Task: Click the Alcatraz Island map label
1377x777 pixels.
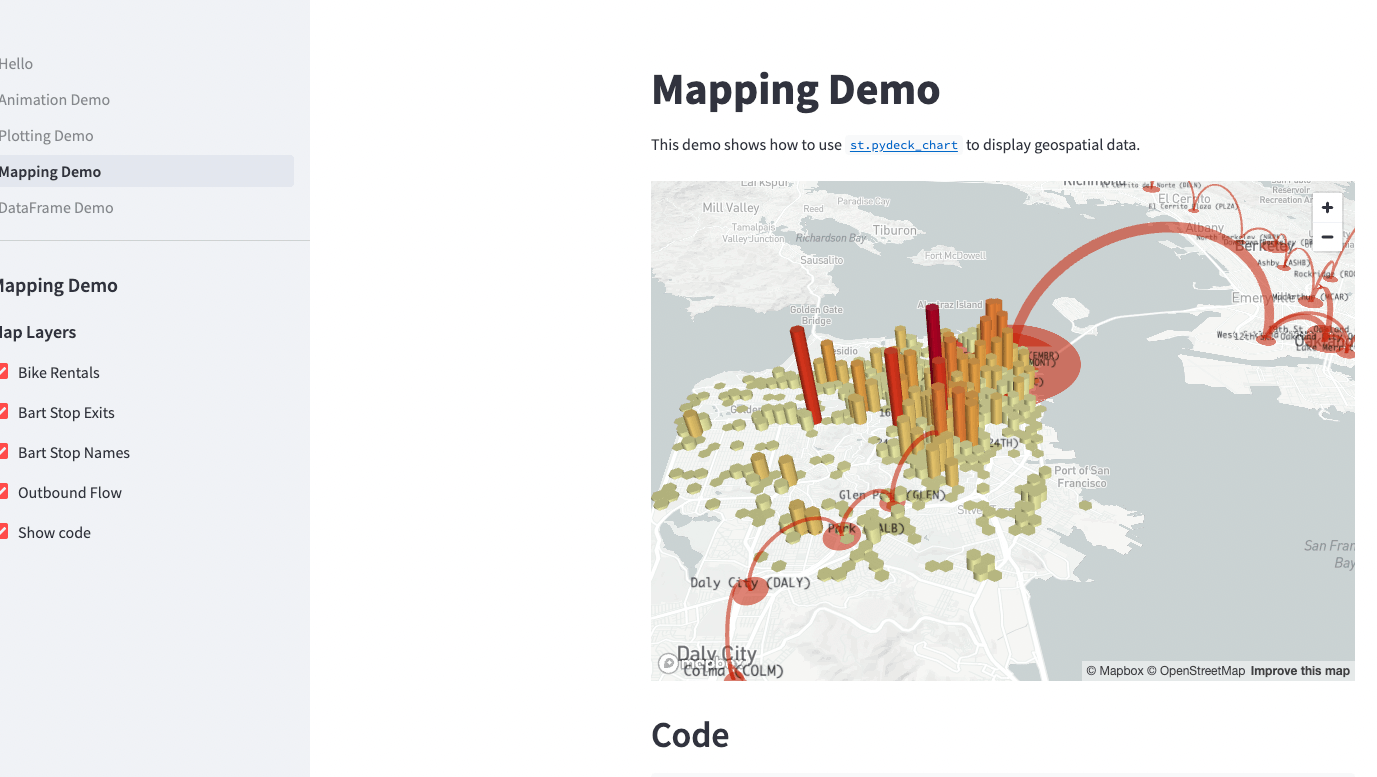Action: [951, 304]
